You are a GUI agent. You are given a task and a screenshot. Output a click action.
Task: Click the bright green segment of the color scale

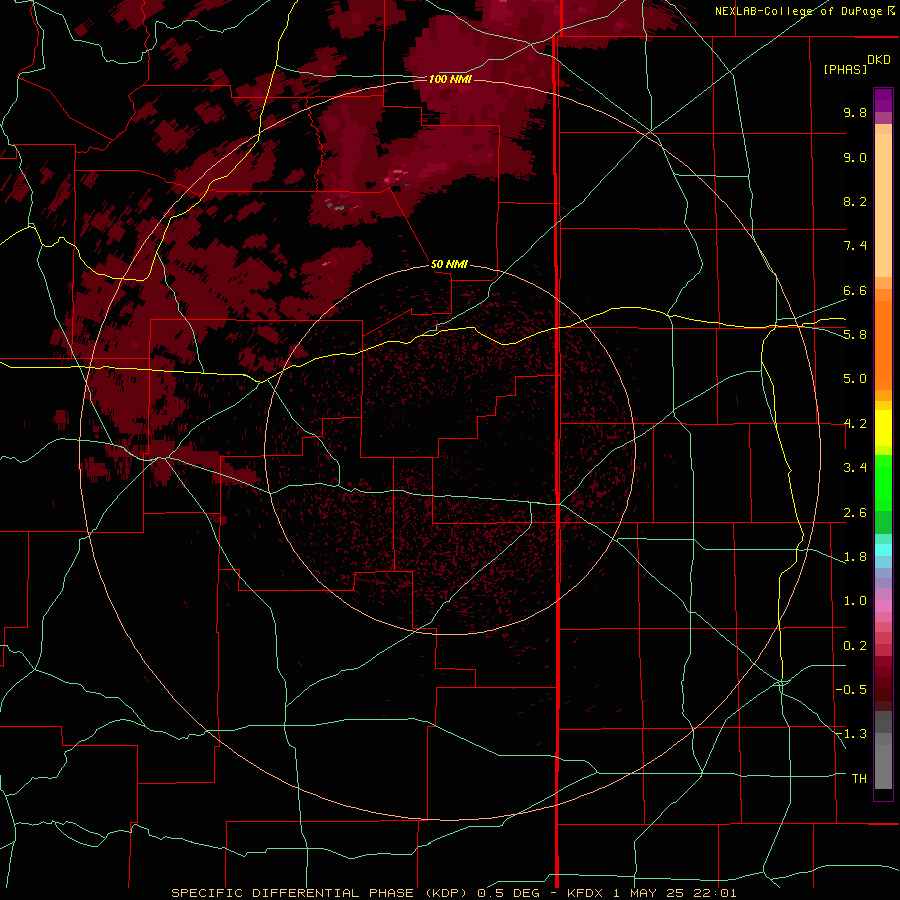[883, 483]
